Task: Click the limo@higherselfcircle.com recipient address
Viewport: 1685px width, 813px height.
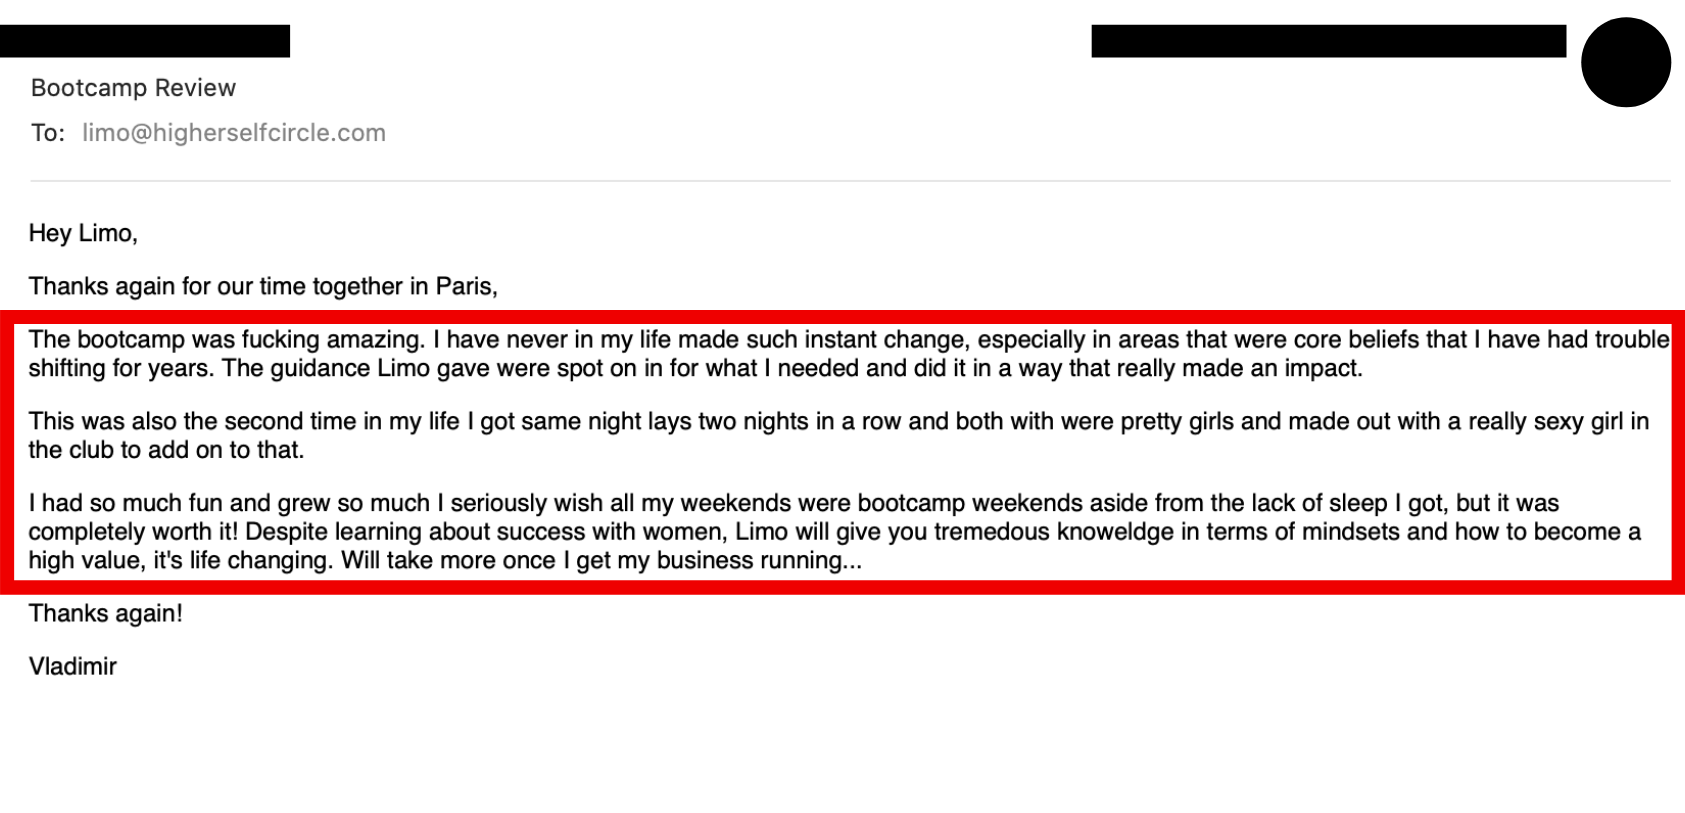Action: (234, 133)
